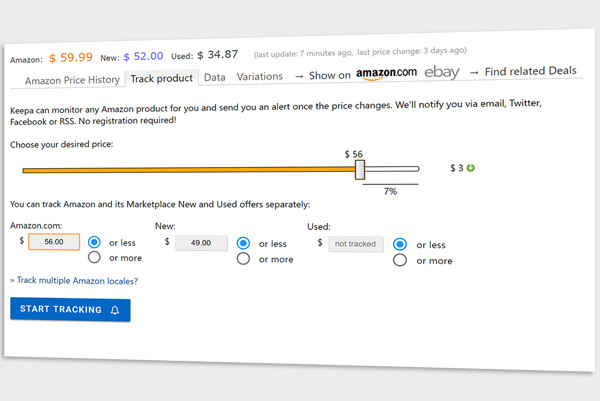Switch to the Data tab
This screenshot has height=401, width=600.
(215, 77)
